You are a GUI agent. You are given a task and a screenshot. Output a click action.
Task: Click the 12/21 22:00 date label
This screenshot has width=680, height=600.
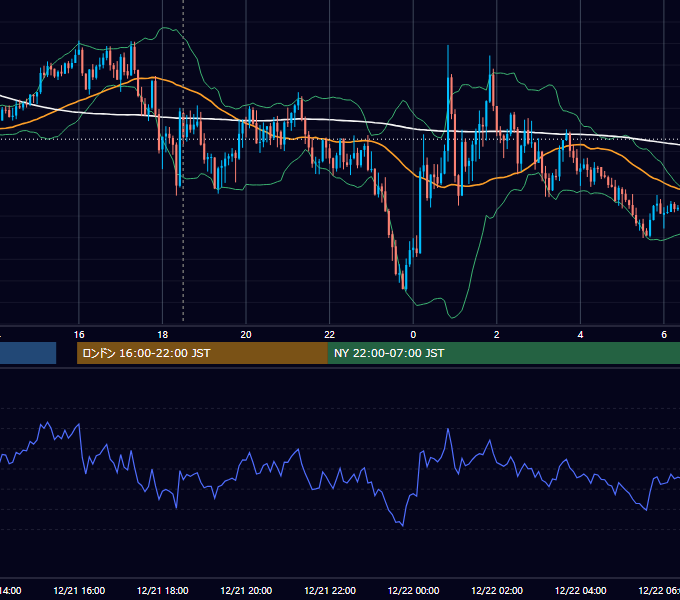pos(330,590)
